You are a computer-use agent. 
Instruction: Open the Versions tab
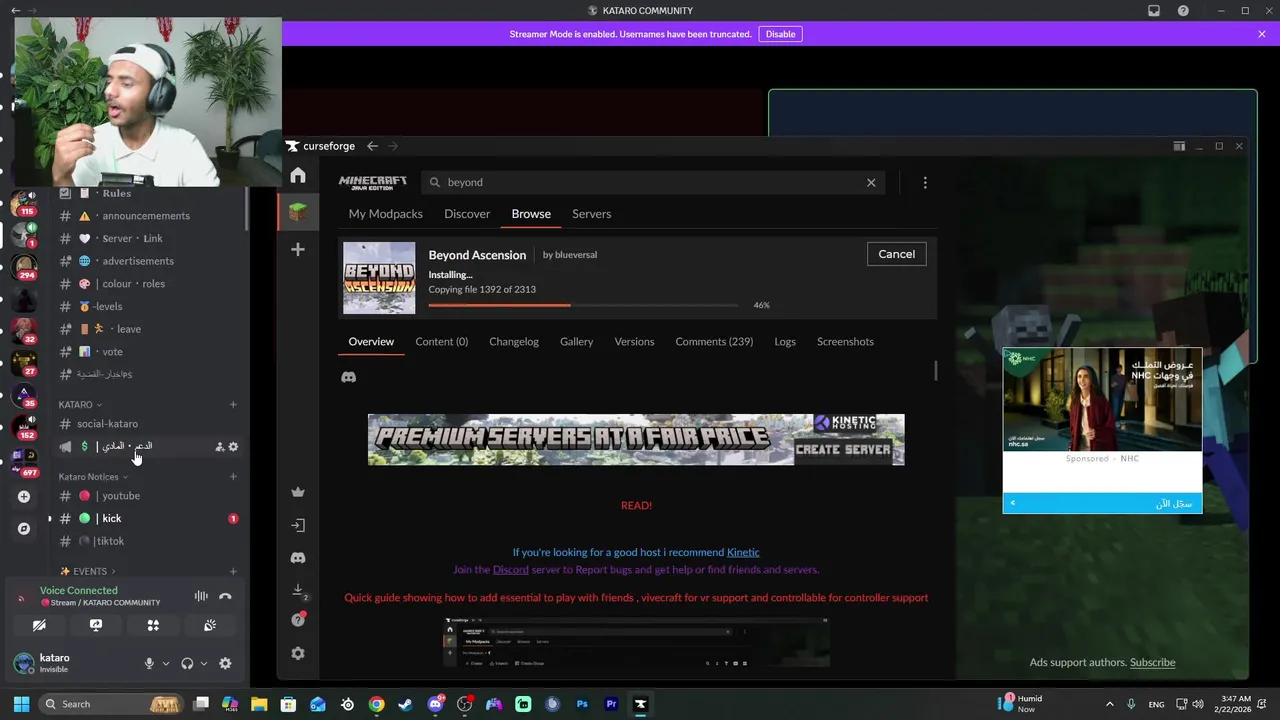pos(634,342)
